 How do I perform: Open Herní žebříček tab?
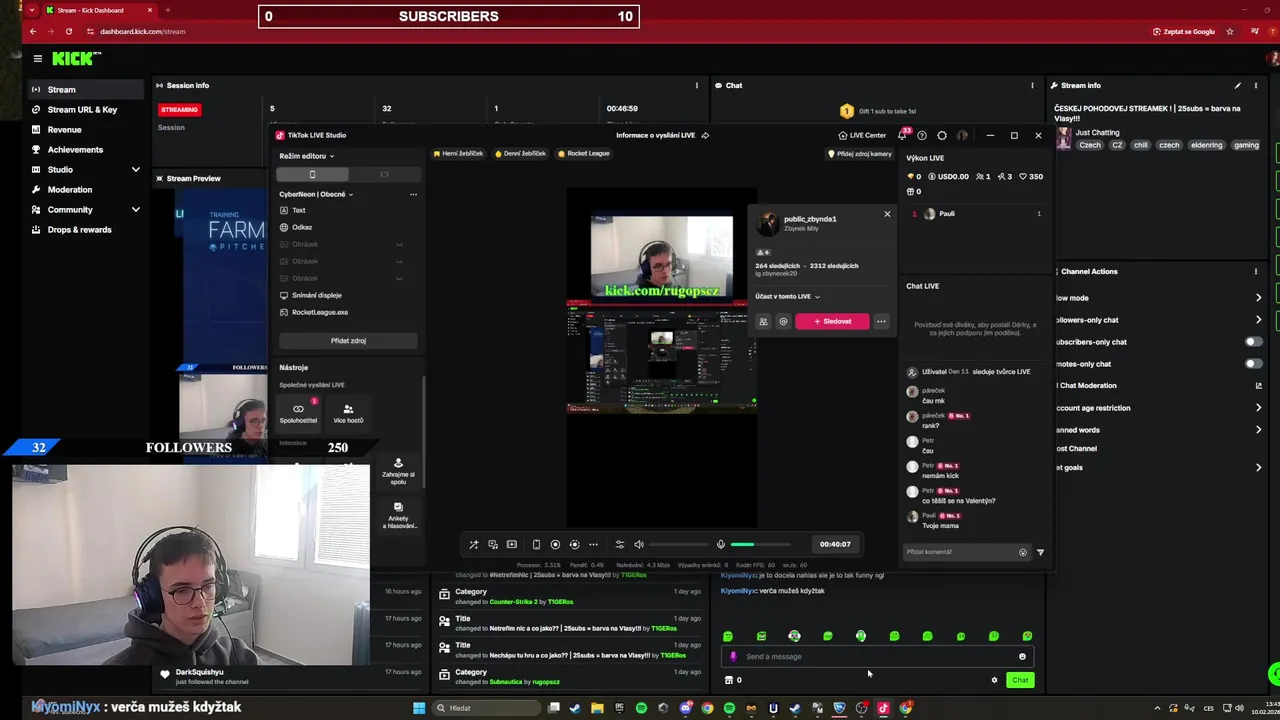[x=458, y=154]
